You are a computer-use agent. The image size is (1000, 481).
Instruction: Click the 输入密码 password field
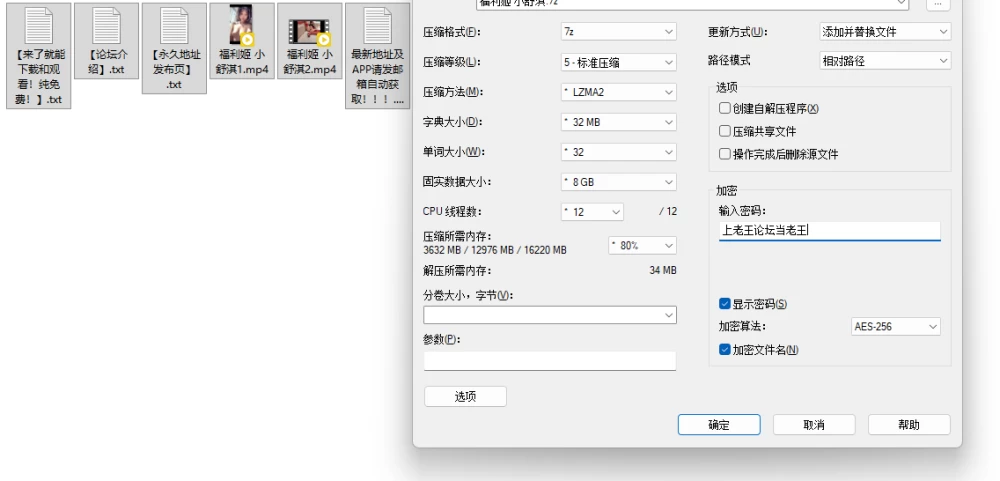tap(830, 231)
